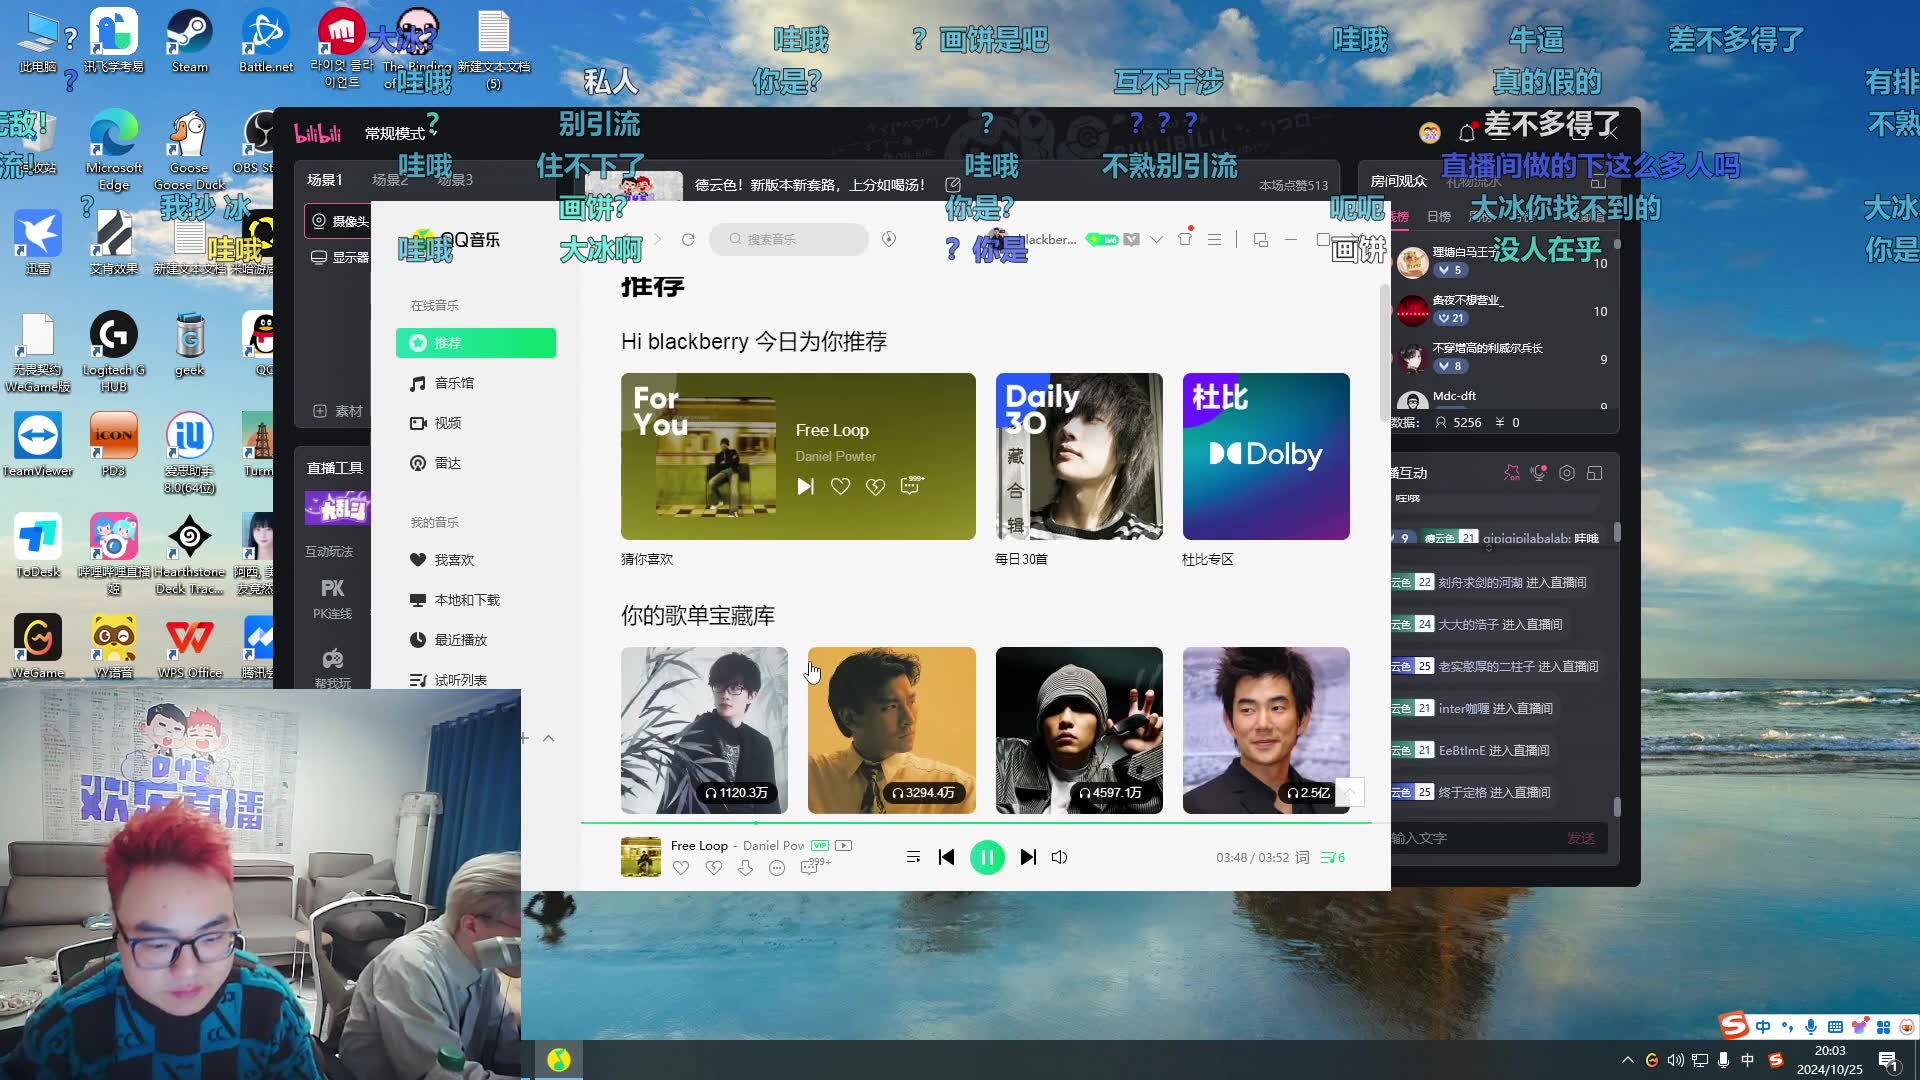Click 发送 to send chat message
The image size is (1920, 1080).
pyautogui.click(x=1581, y=838)
